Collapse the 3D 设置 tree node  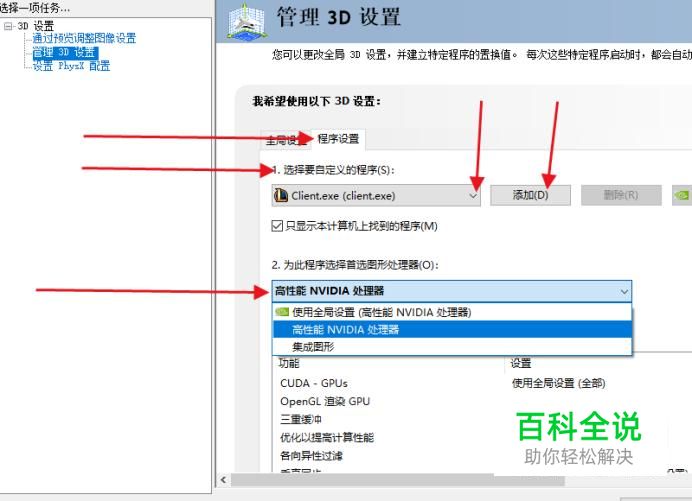click(8, 26)
